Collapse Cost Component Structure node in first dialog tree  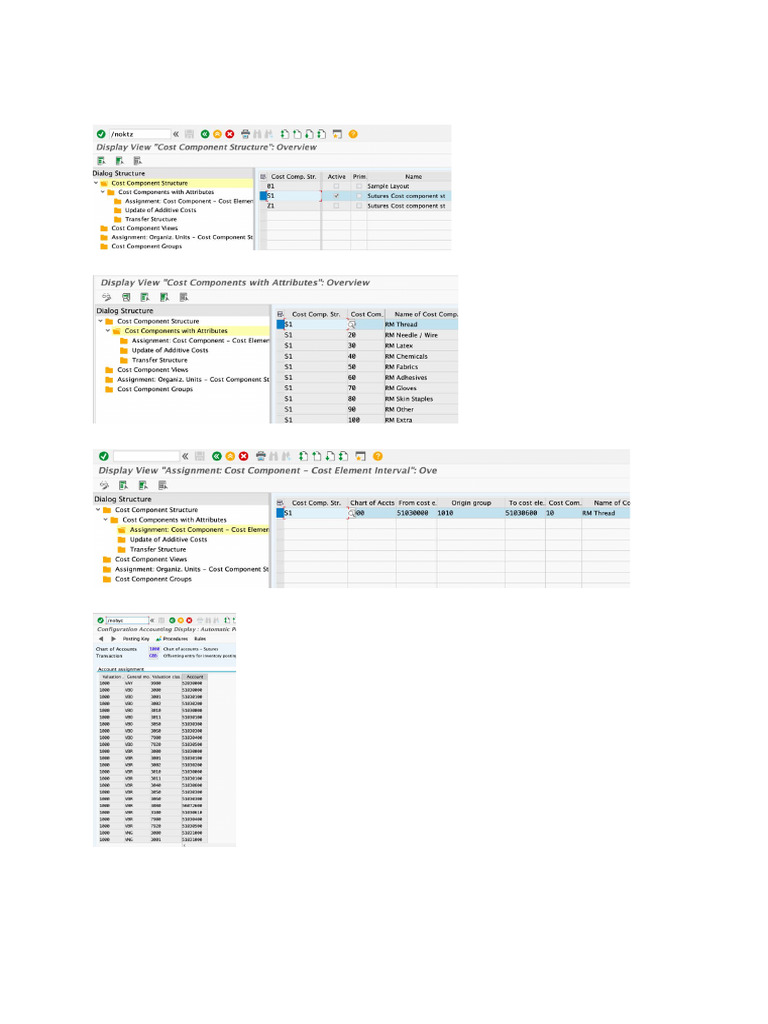pyautogui.click(x=96, y=184)
